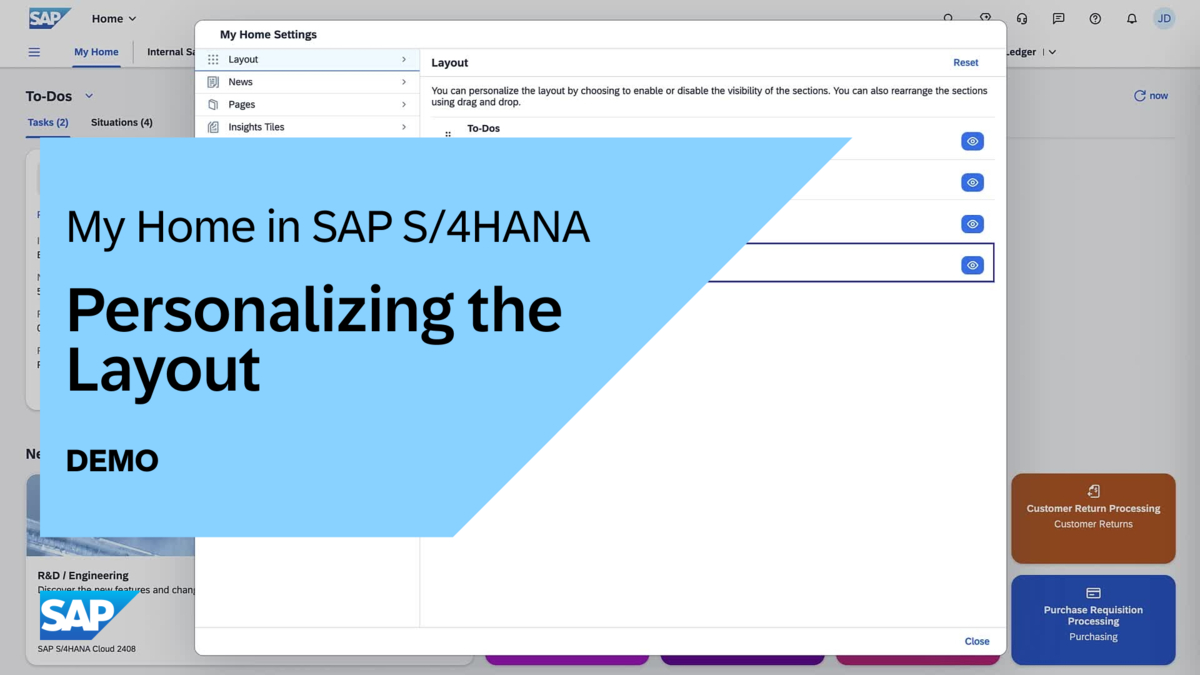The height and width of the screenshot is (675, 1200).
Task: Click the notification bell icon
Action: 1131,18
